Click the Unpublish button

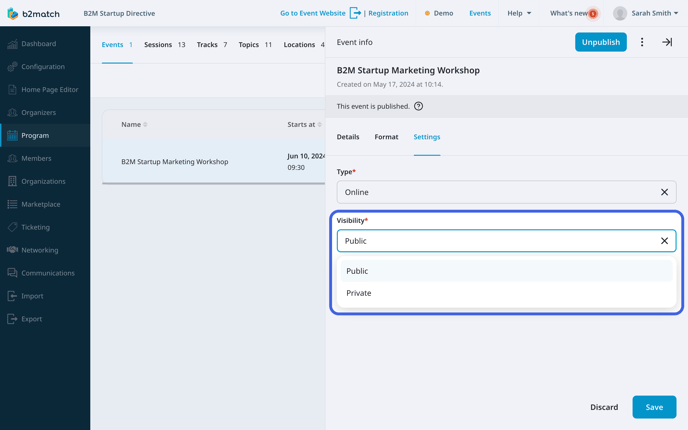pos(601,42)
